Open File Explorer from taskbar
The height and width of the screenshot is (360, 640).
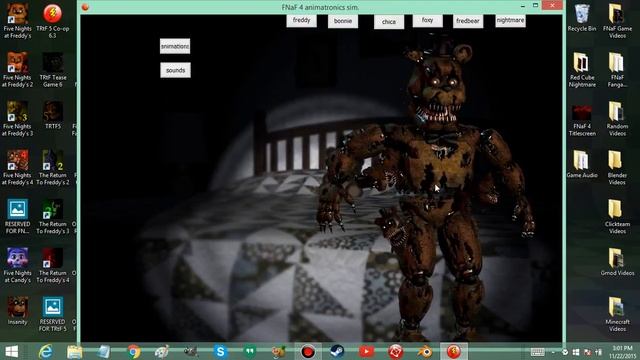click(x=74, y=351)
